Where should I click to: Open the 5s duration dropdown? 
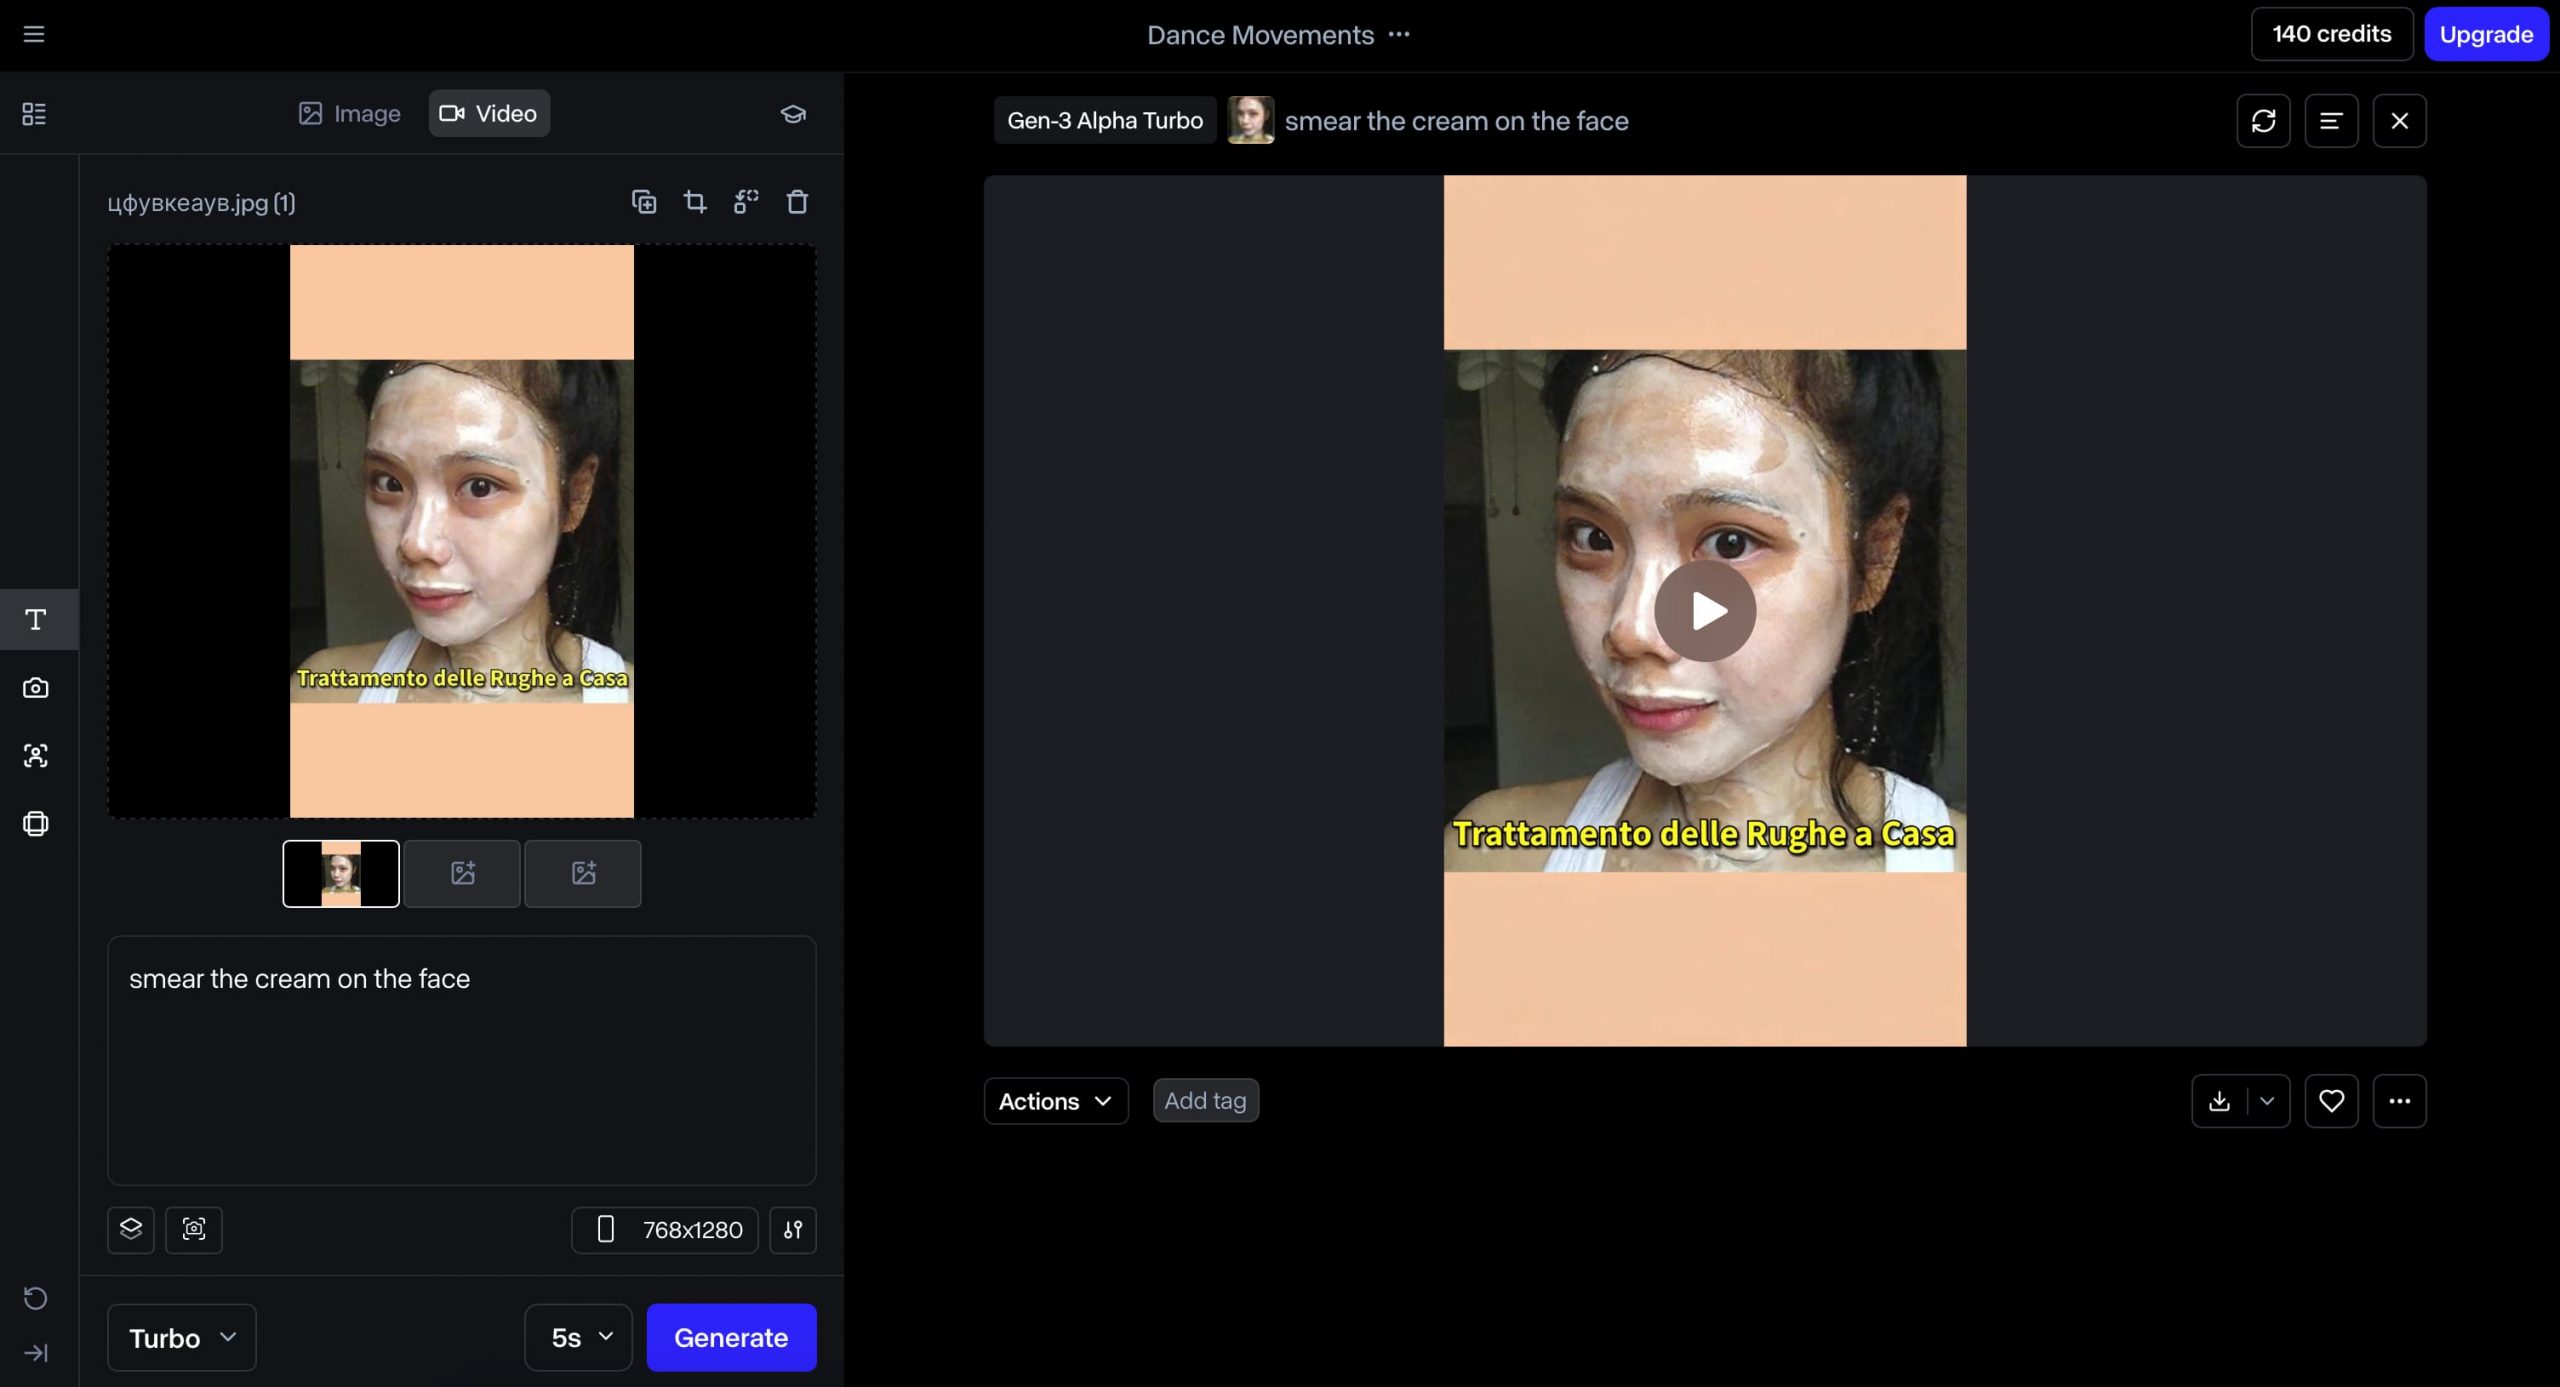click(579, 1338)
